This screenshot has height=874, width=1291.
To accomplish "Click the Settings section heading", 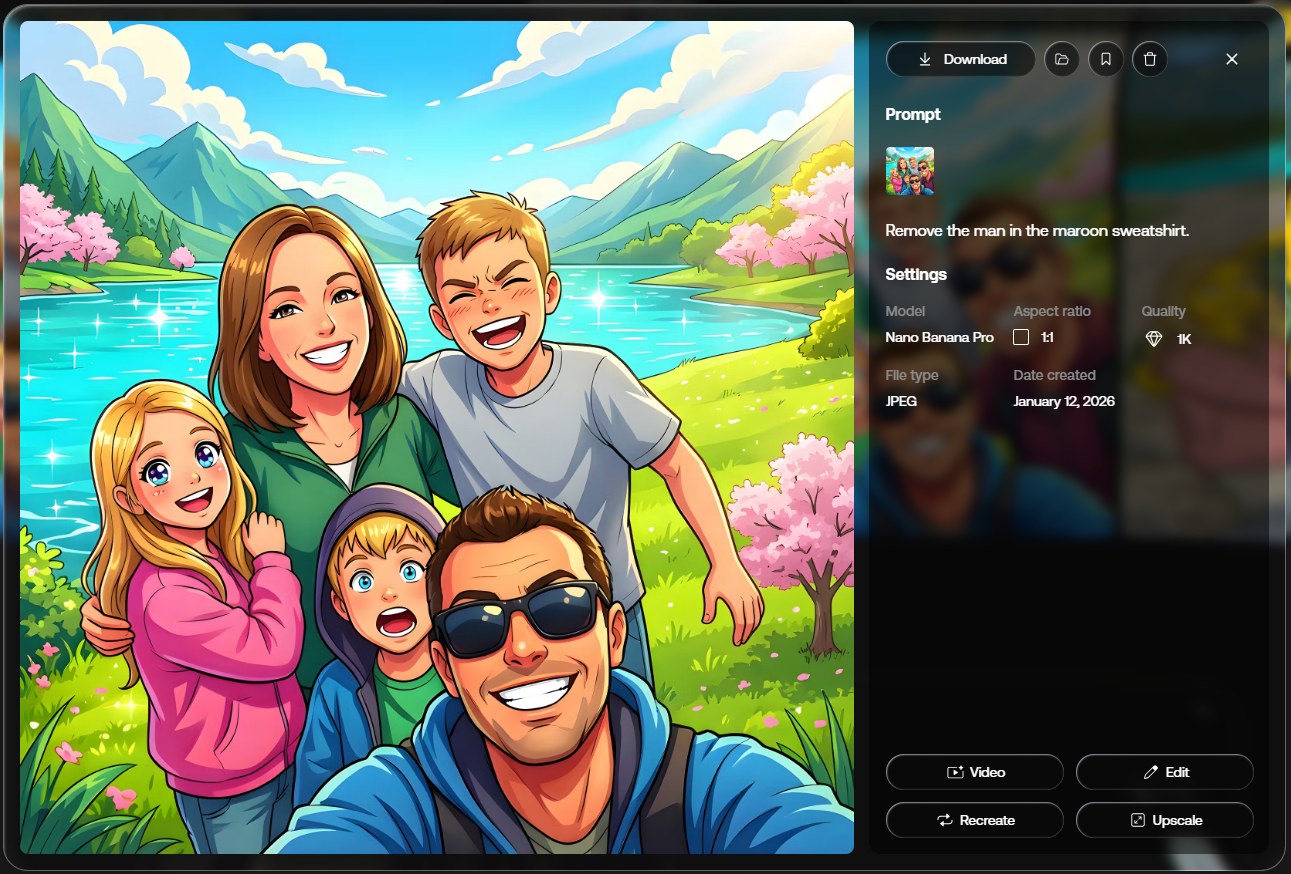I will tap(916, 274).
